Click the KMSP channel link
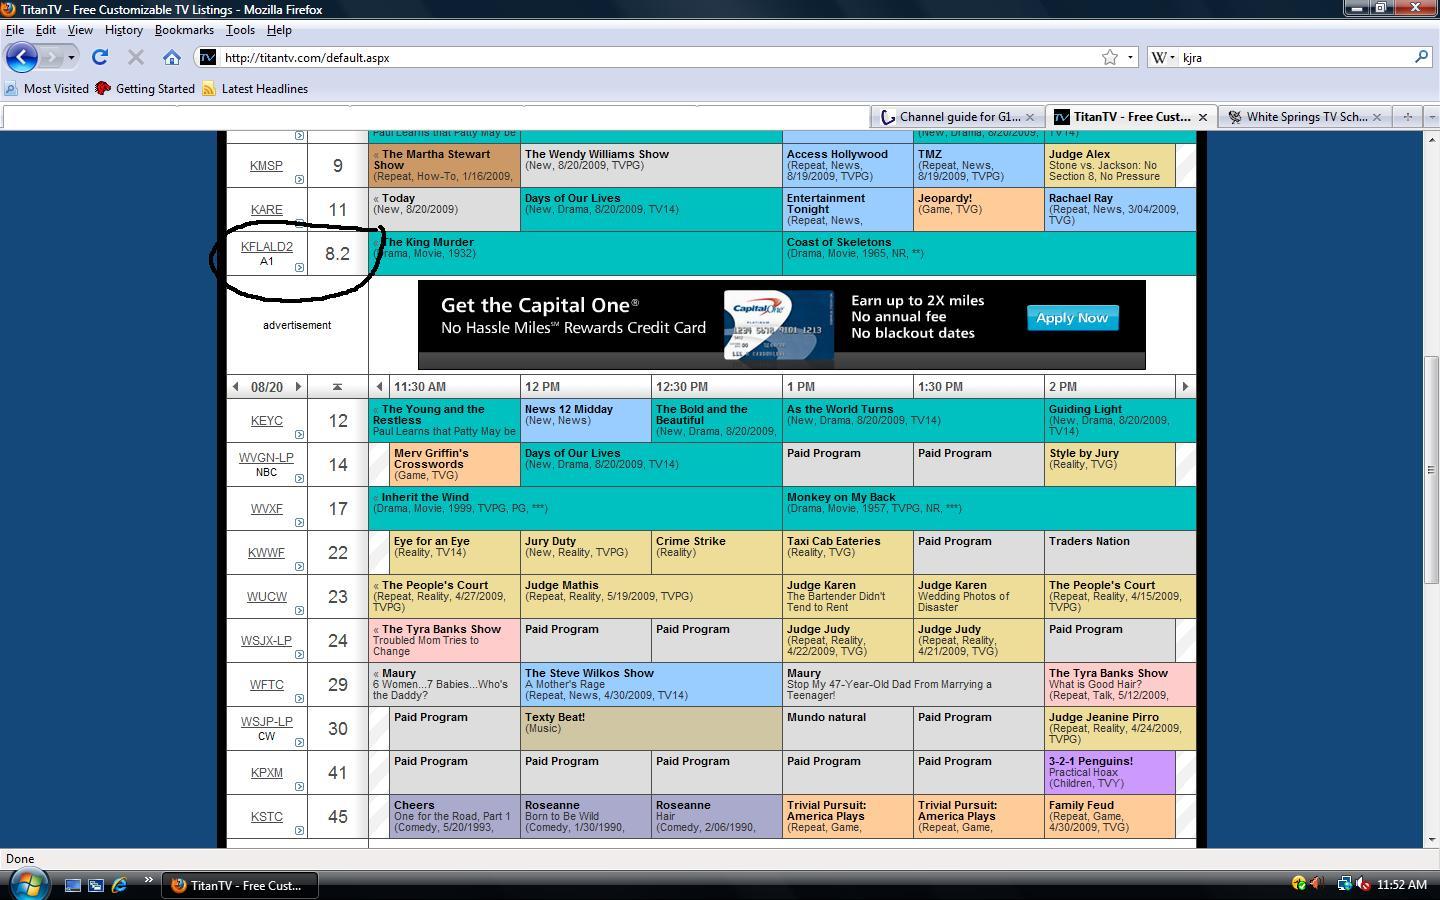The width and height of the screenshot is (1440, 900). pos(266,166)
